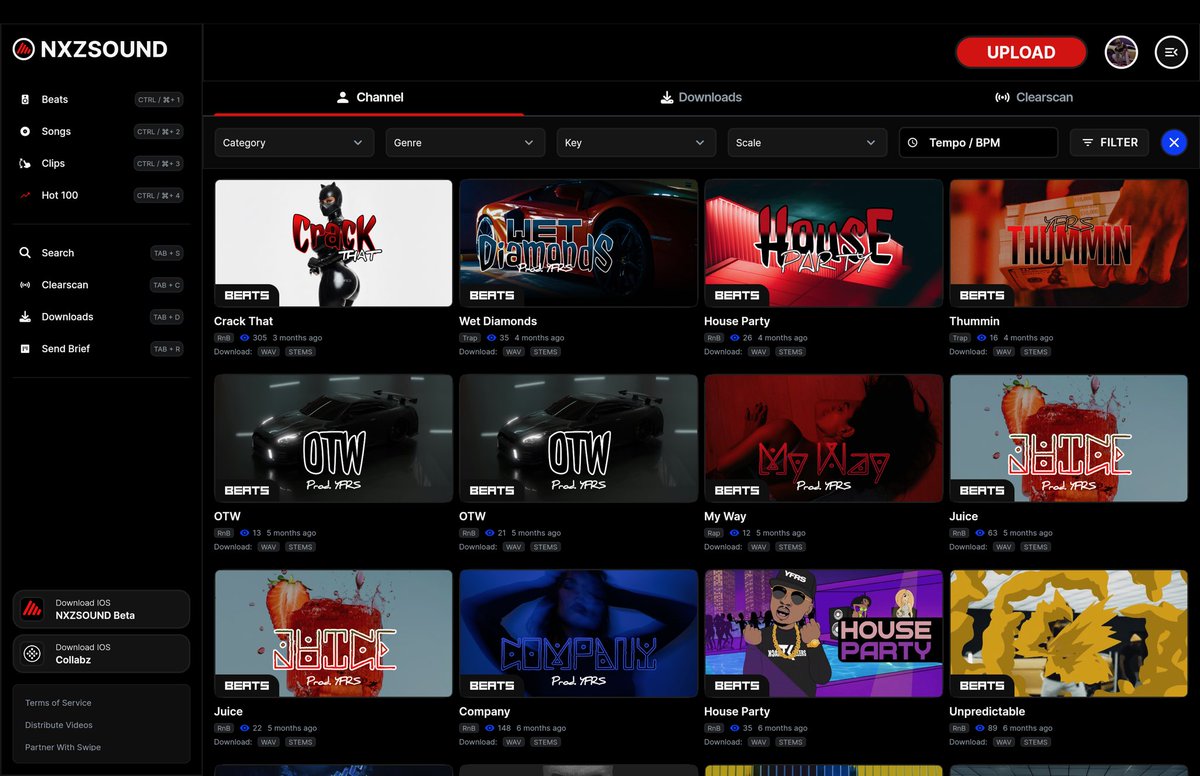The width and height of the screenshot is (1200, 776).
Task: Expand the Scale dropdown
Action: (x=807, y=142)
